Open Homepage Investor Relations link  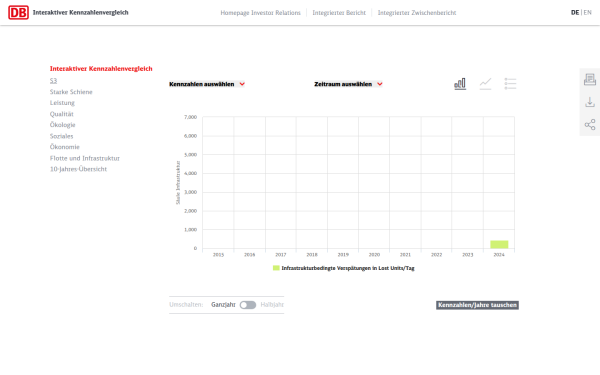pos(260,13)
